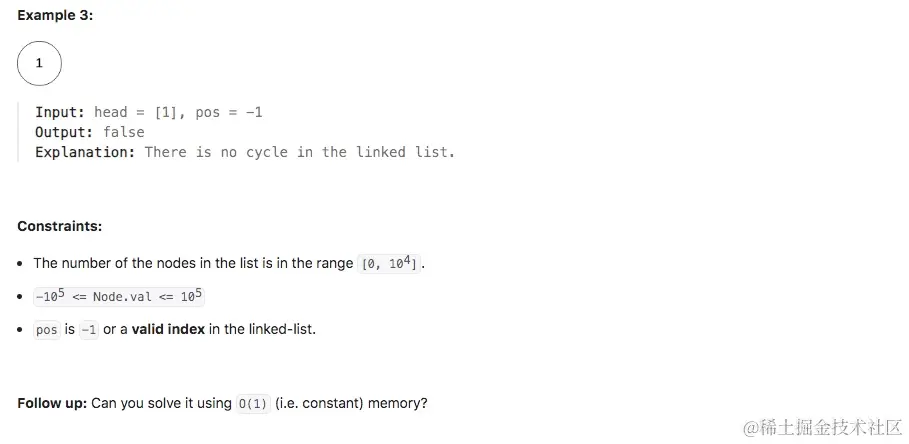Image resolution: width=909 pixels, height=444 pixels.
Task: Click the [0, 10⁴] range code badge
Action: coord(388,263)
